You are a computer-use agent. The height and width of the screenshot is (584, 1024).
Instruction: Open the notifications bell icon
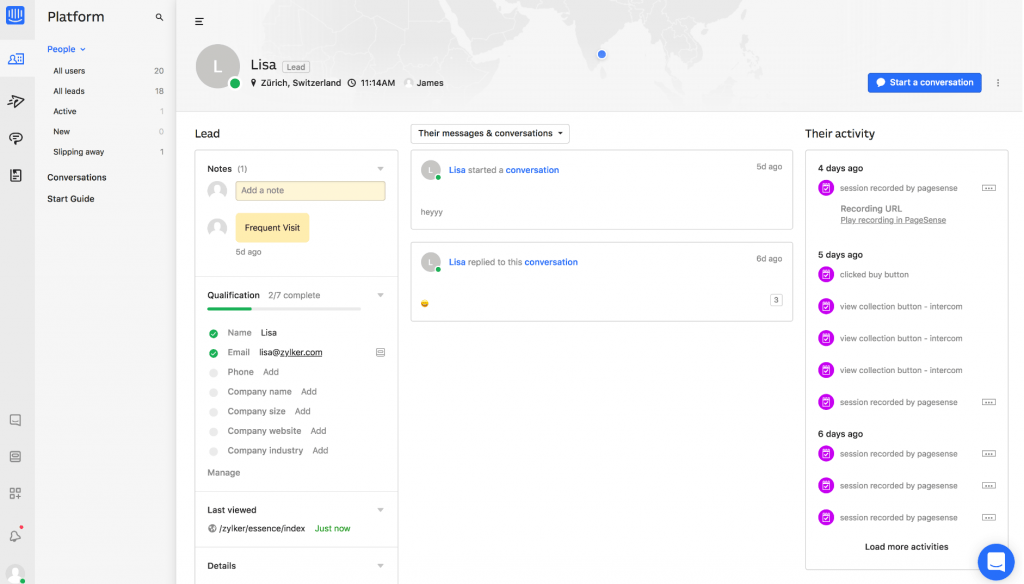pyautogui.click(x=16, y=535)
